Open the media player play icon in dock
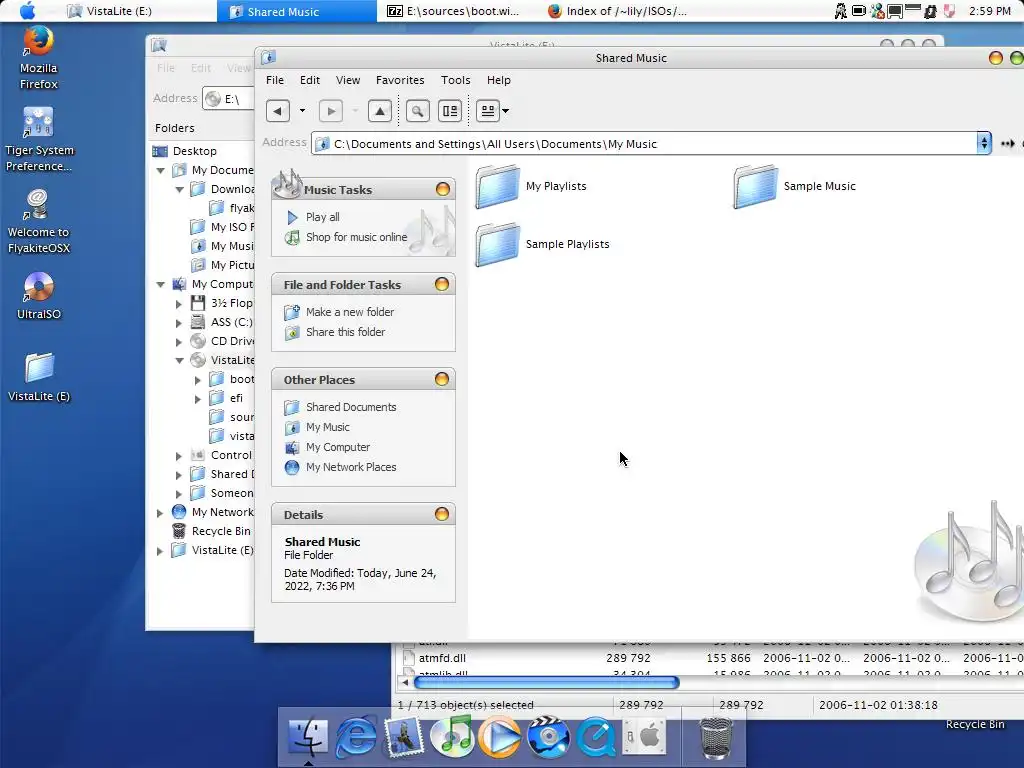This screenshot has height=768, width=1024. [500, 737]
